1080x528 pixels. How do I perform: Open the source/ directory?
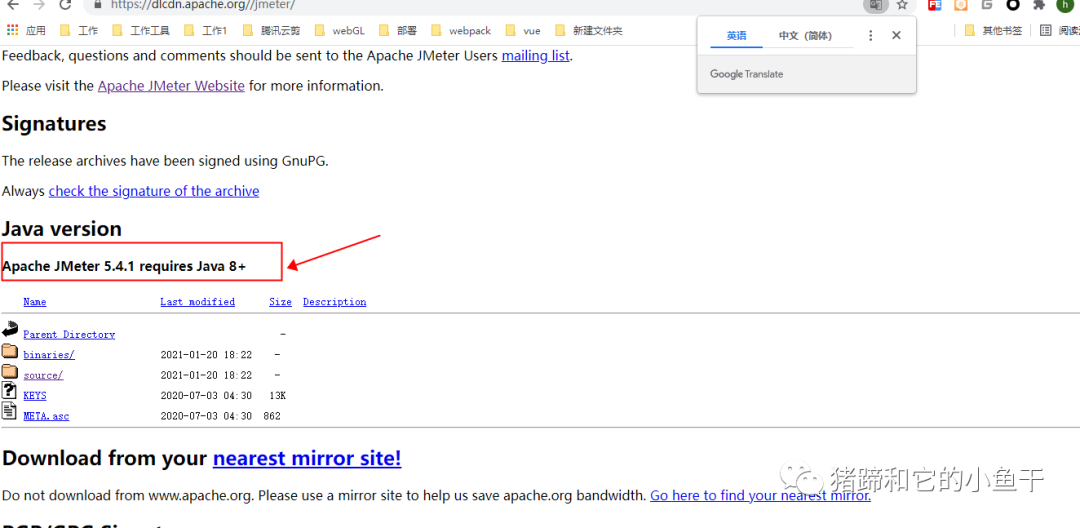[43, 376]
